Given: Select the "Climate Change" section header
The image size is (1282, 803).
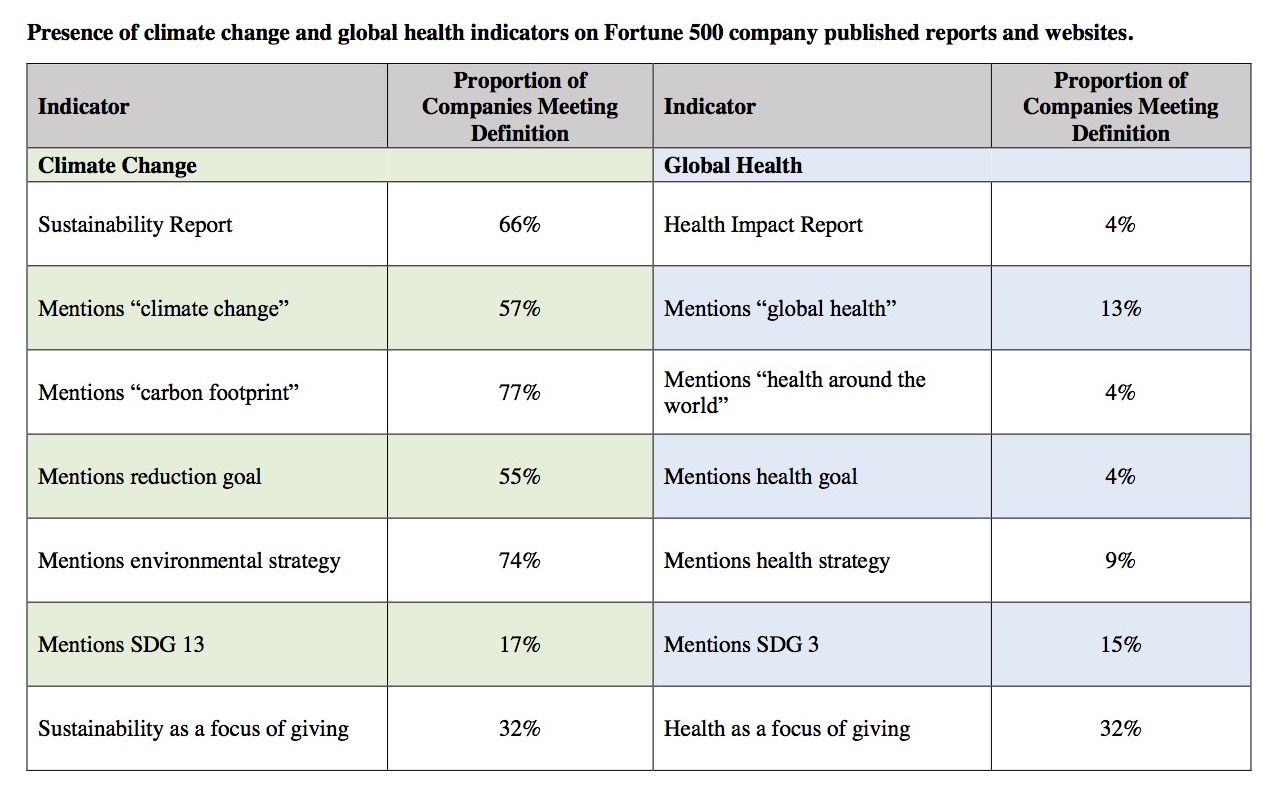Looking at the screenshot, I should [x=117, y=166].
